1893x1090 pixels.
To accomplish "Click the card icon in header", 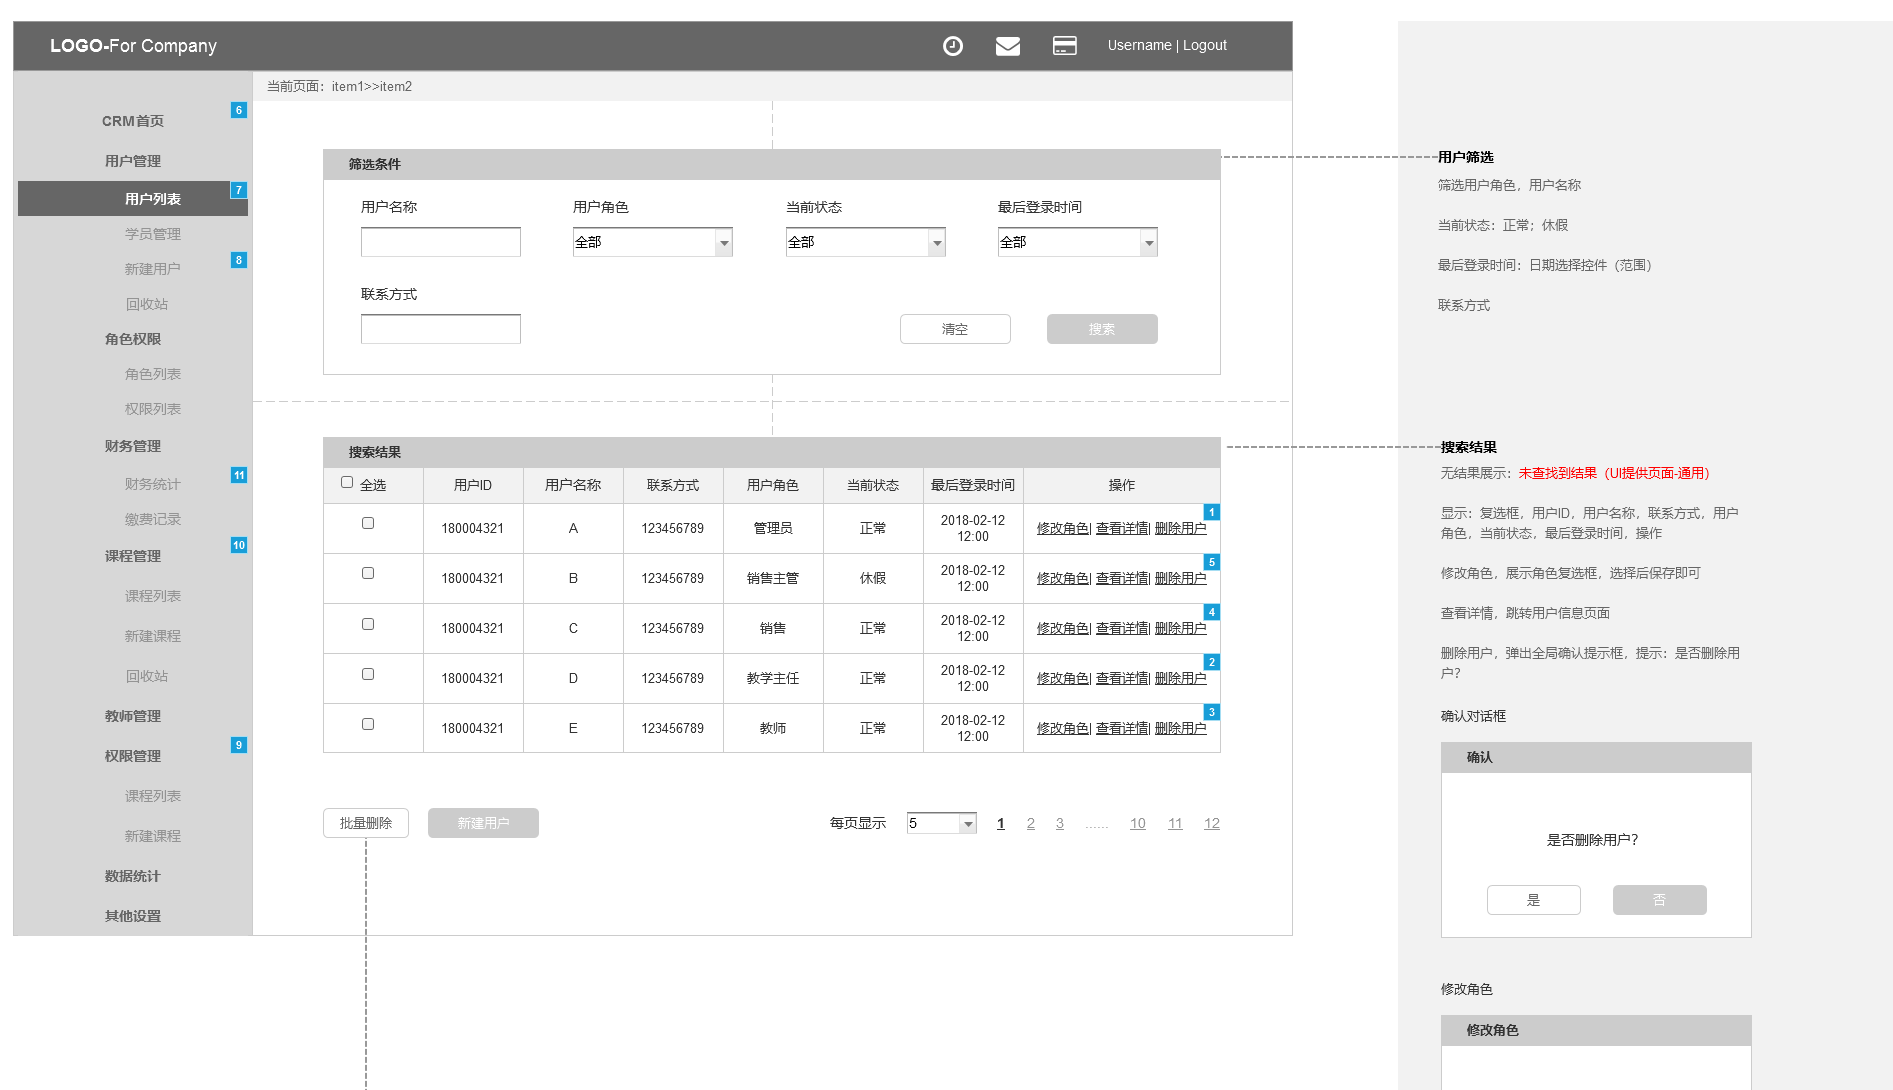I will click(x=1064, y=46).
